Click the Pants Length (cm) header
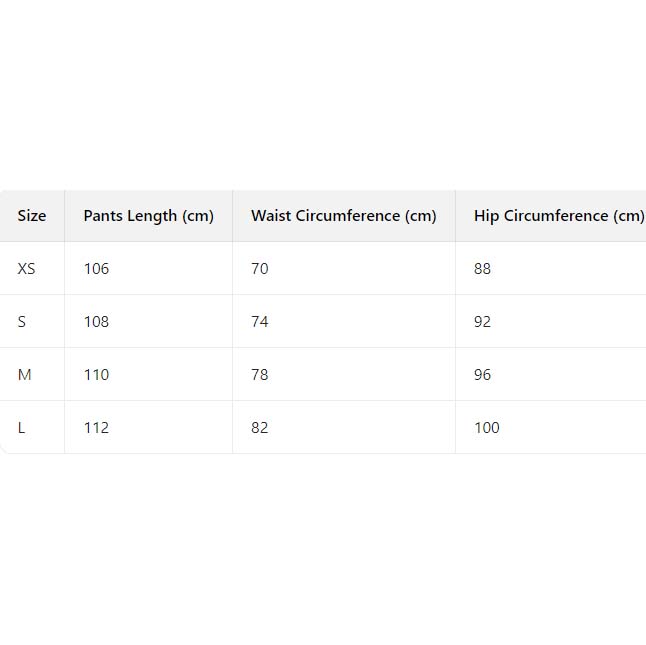Image resolution: width=646 pixels, height=645 pixels. point(148,216)
